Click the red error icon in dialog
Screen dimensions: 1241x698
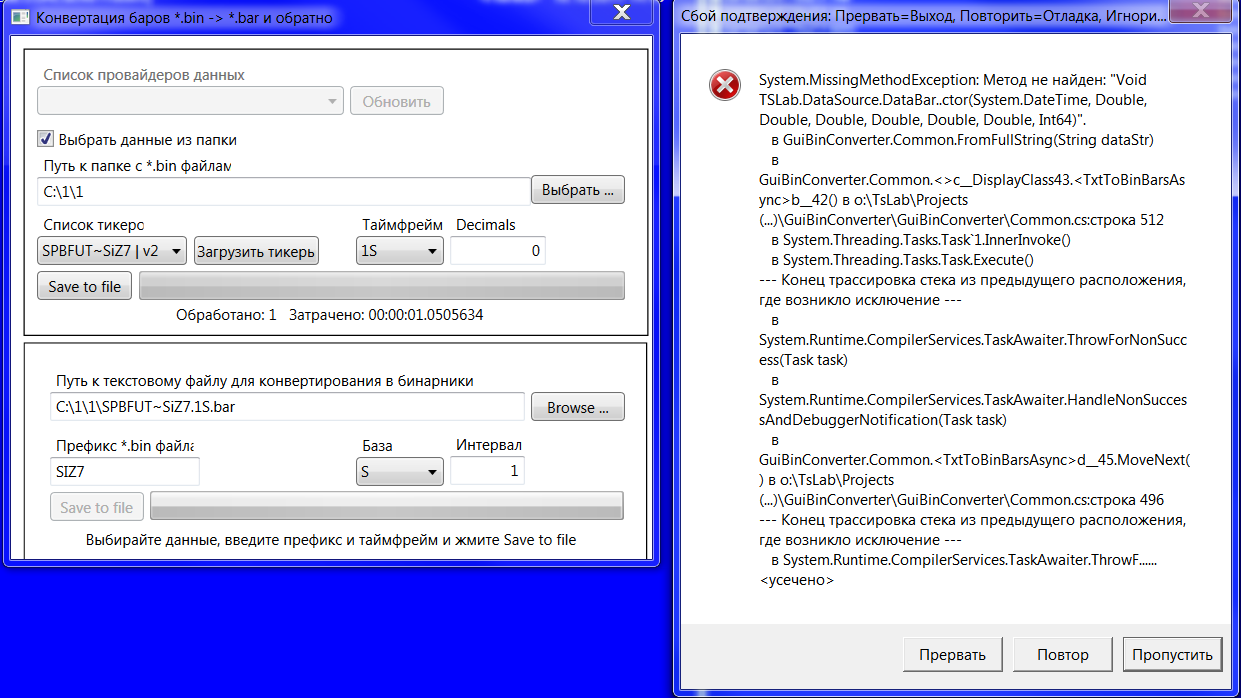tap(724, 86)
